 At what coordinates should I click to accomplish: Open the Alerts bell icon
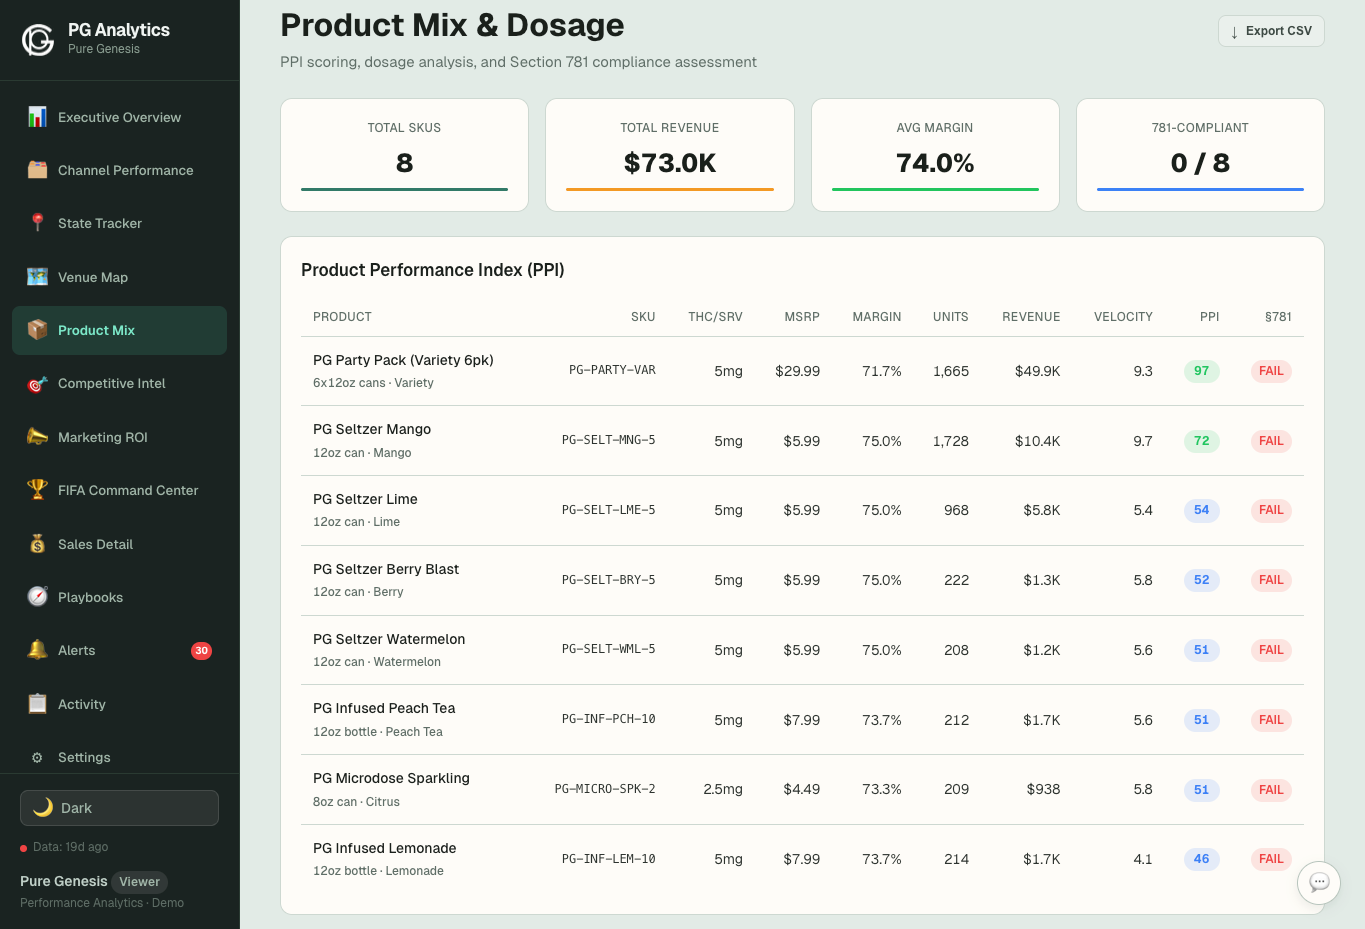(35, 650)
